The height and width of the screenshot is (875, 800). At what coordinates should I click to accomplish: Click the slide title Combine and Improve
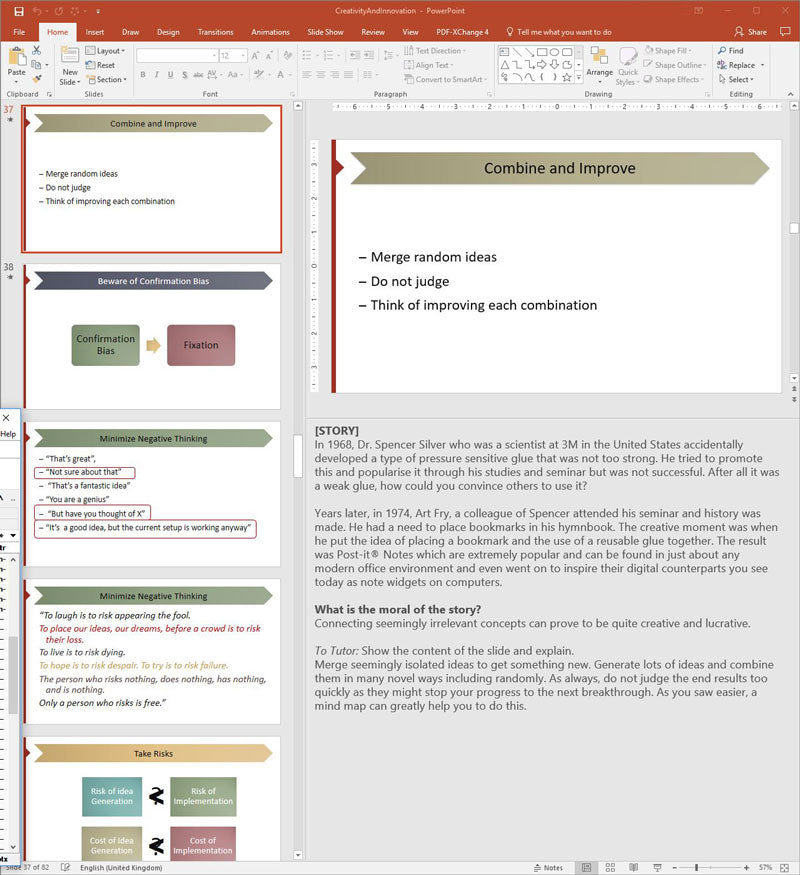coord(560,168)
